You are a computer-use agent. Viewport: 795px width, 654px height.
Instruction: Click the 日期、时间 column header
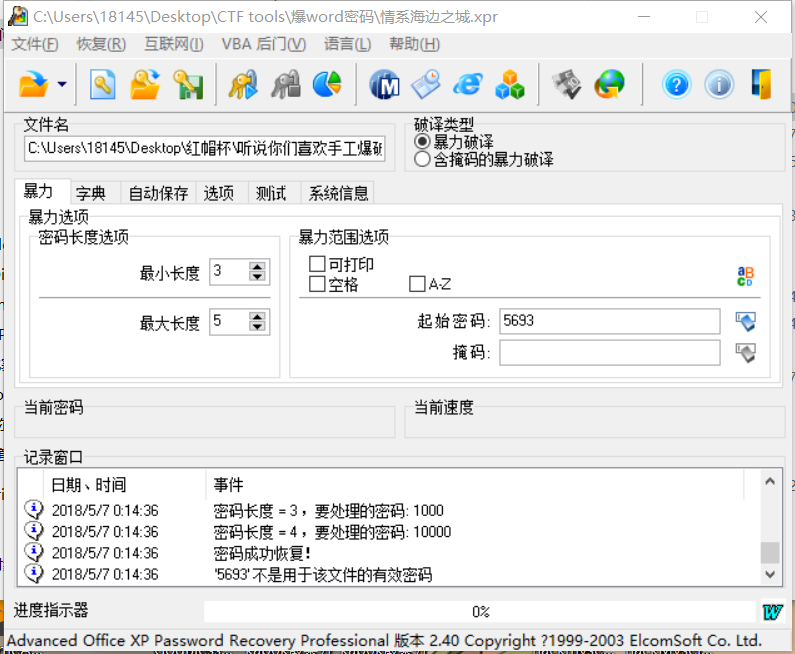(x=125, y=485)
